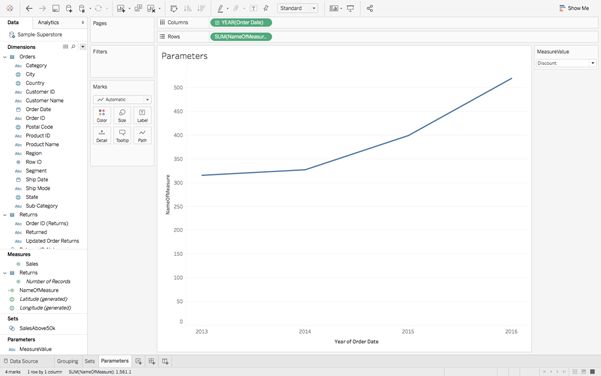Open the Automatic mark type dropdown
Screen dimensions: 601x376
(122, 100)
